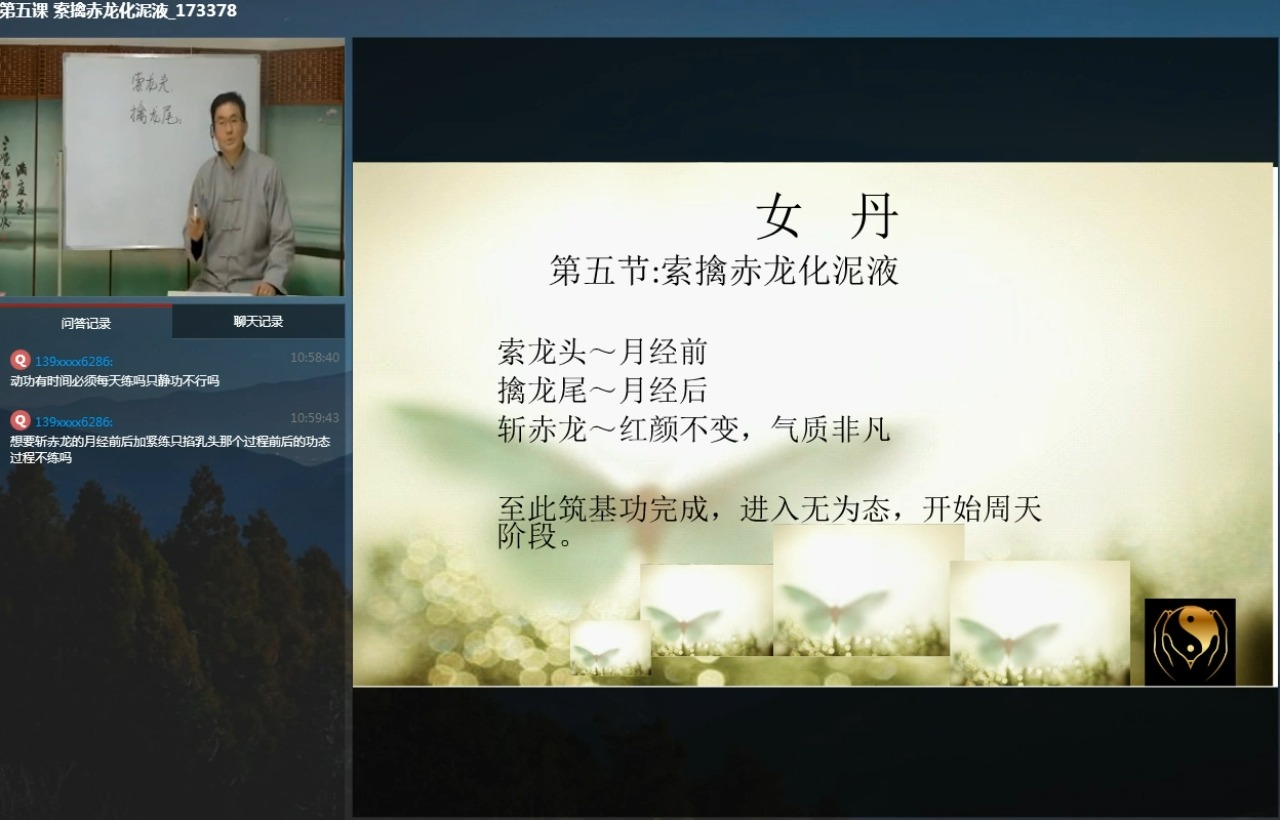
Task: Click slide line 斩赤龙～红颜不变，气质非凡
Action: 694,430
